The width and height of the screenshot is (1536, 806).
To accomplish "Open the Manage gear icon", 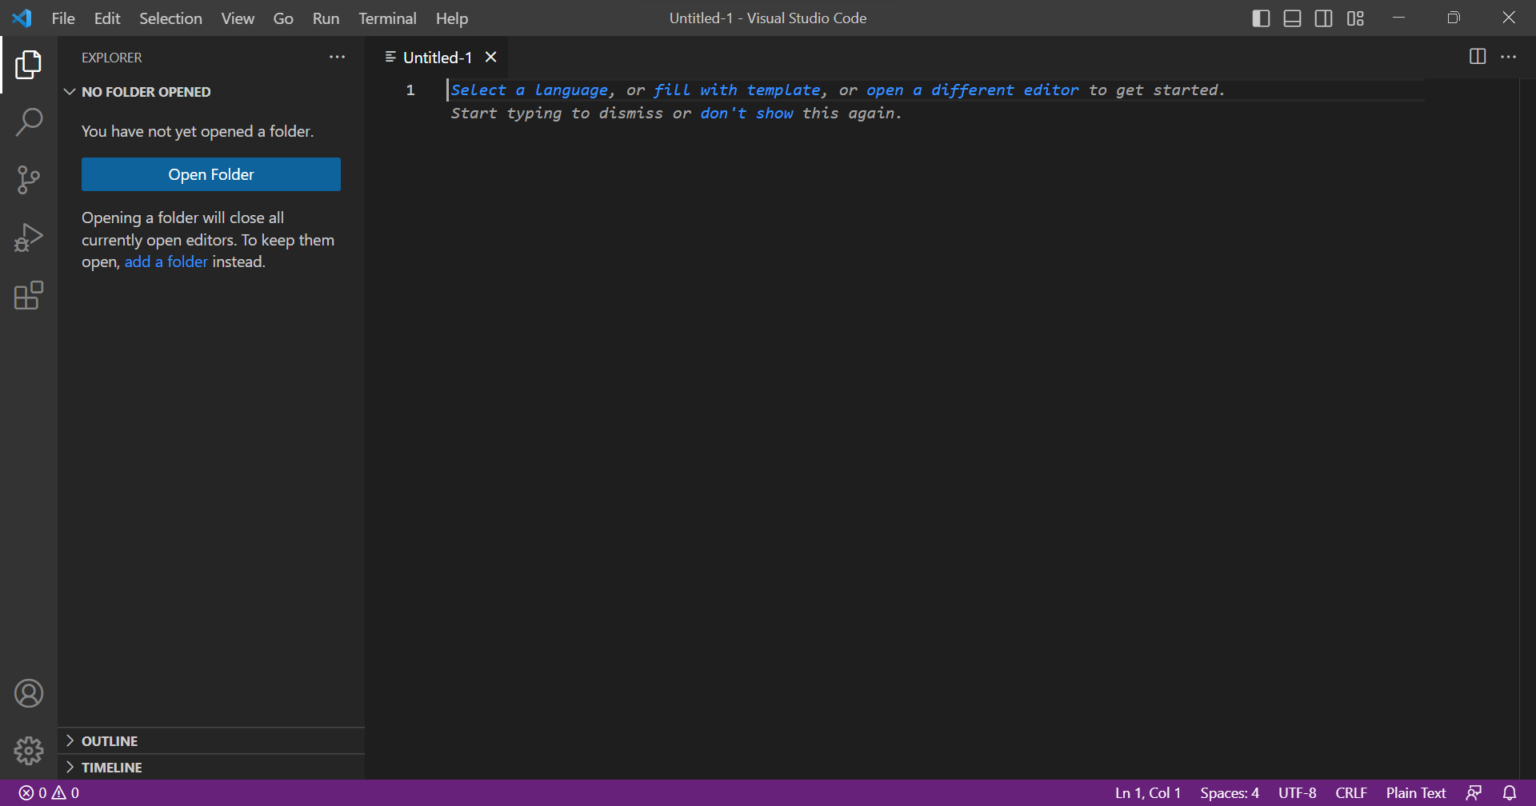I will click(x=28, y=750).
